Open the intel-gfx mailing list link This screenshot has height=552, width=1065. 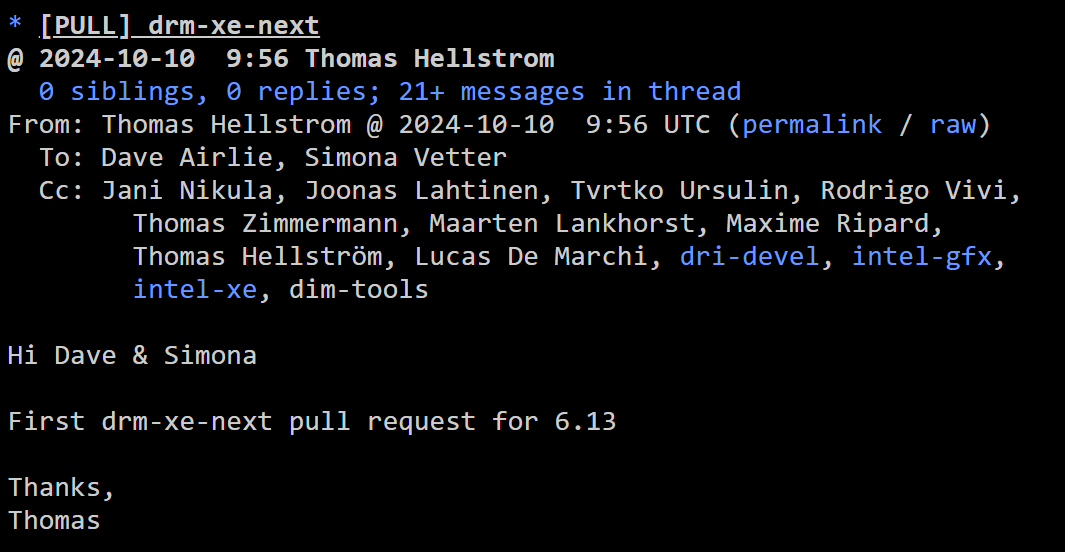tap(921, 257)
